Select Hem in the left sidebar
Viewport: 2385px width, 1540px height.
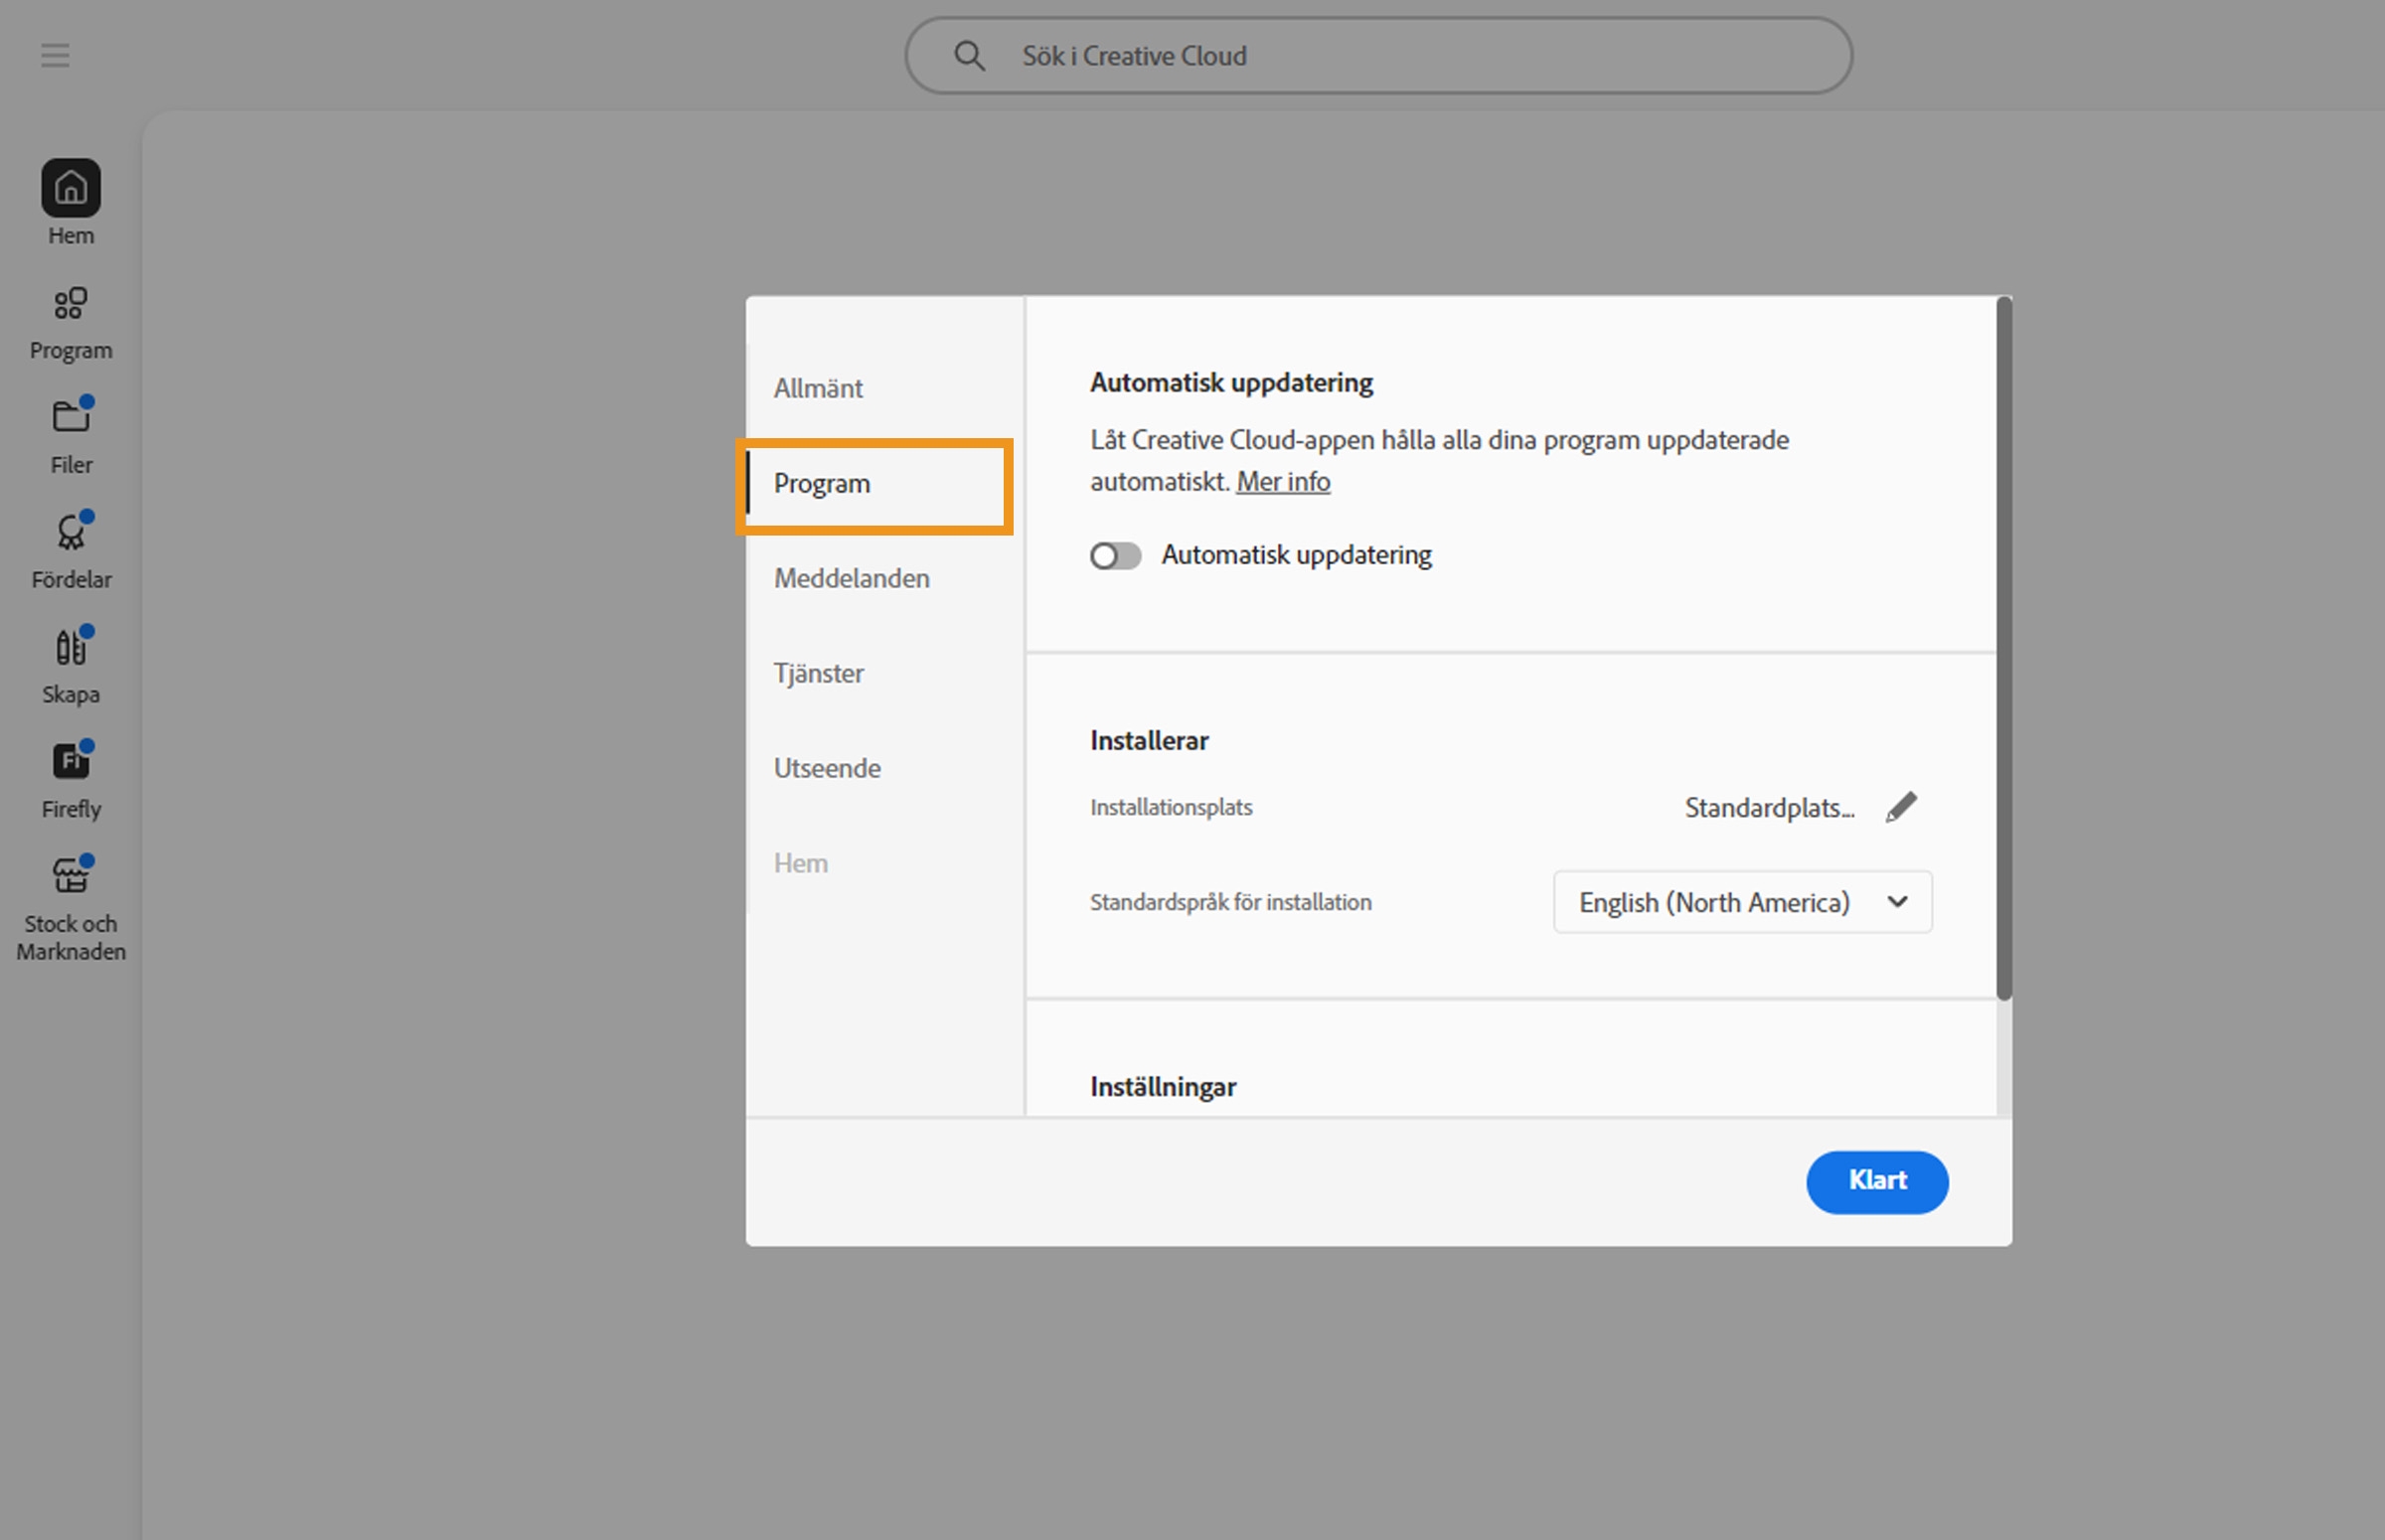pyautogui.click(x=70, y=200)
